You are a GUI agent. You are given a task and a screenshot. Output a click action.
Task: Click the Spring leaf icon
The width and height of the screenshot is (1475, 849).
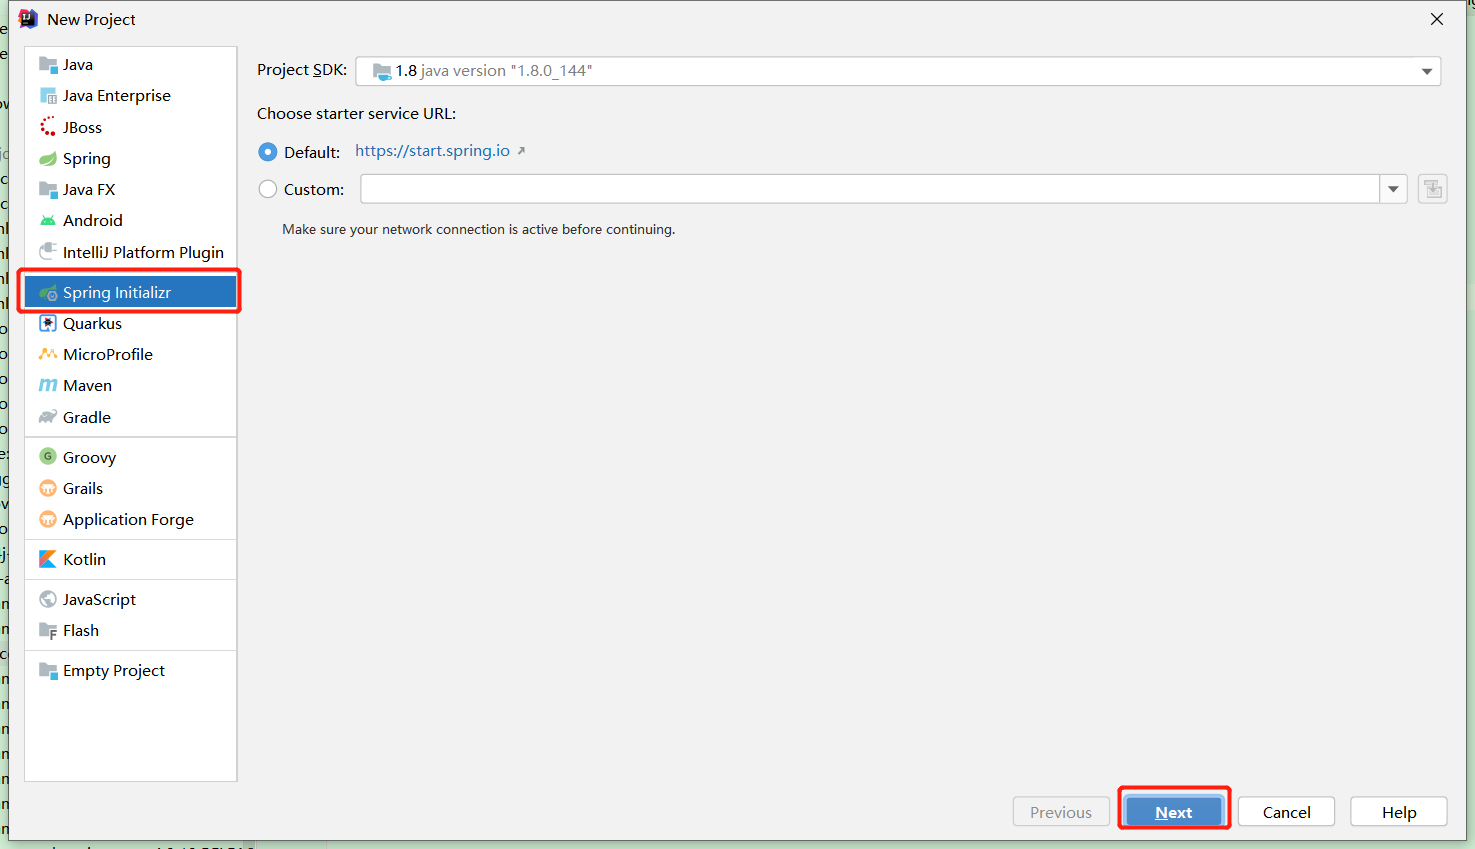tap(48, 159)
